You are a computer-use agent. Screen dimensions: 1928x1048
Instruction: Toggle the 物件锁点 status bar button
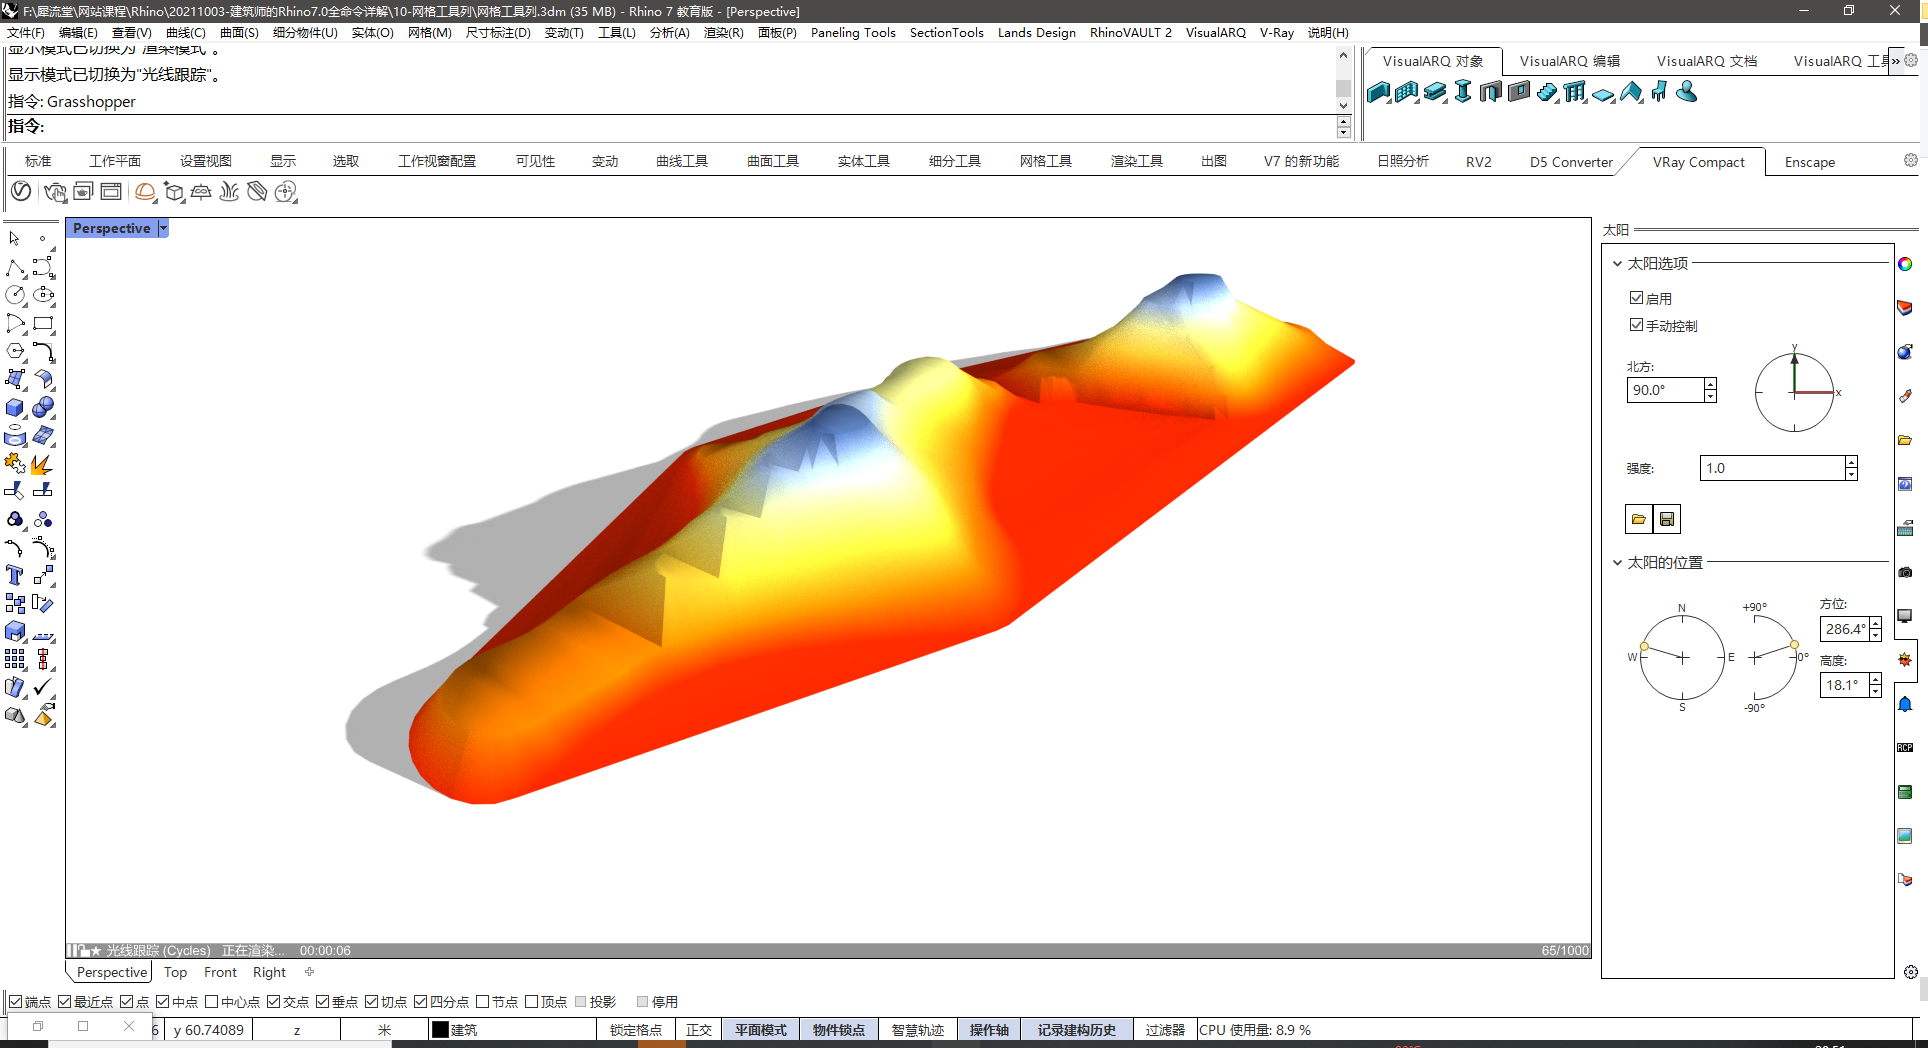(838, 1030)
